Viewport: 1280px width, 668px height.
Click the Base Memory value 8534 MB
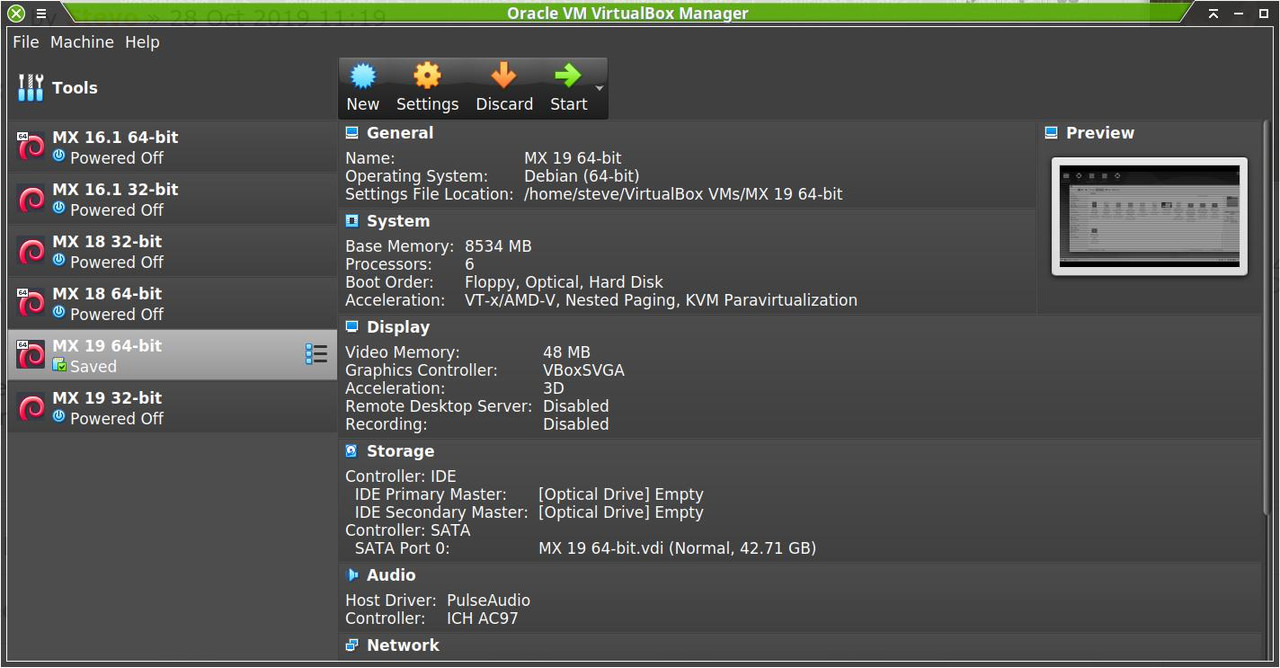(498, 246)
